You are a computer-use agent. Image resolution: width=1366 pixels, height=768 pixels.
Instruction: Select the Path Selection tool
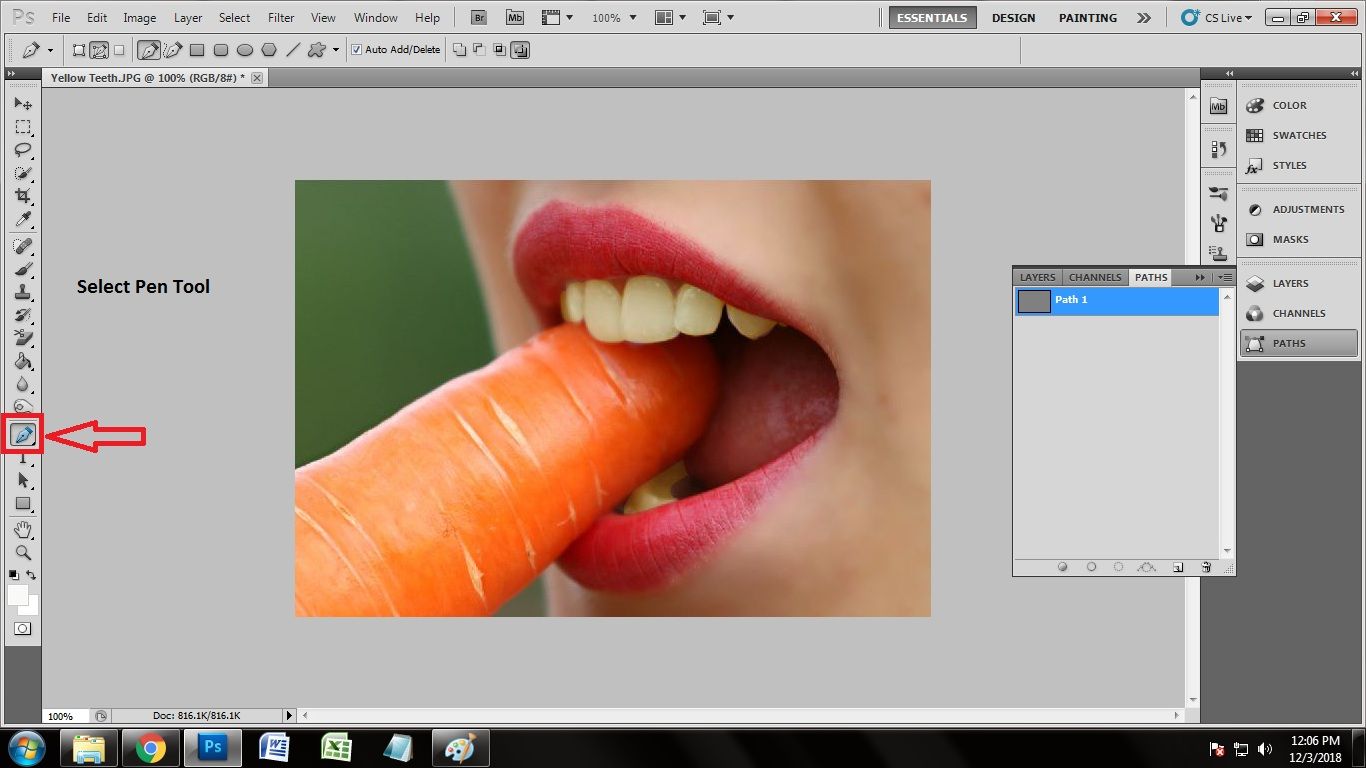(23, 481)
